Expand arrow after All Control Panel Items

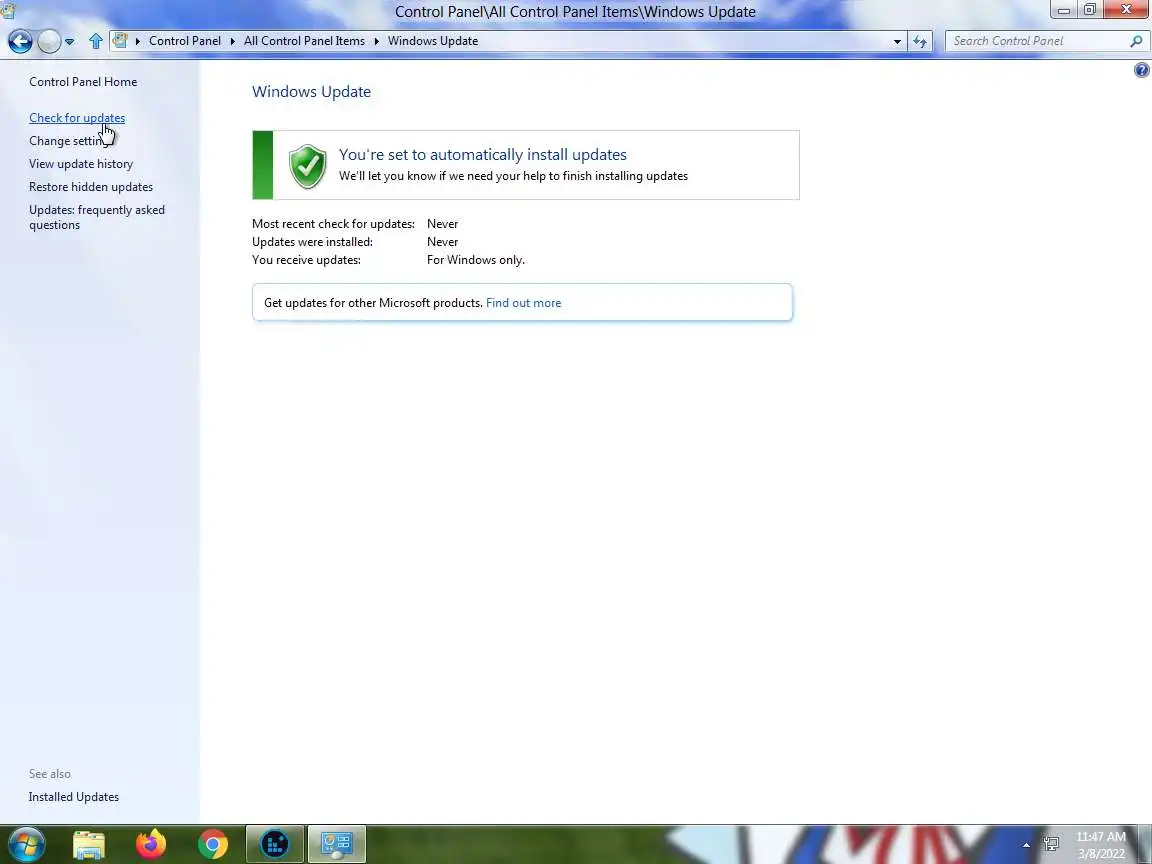tap(376, 41)
